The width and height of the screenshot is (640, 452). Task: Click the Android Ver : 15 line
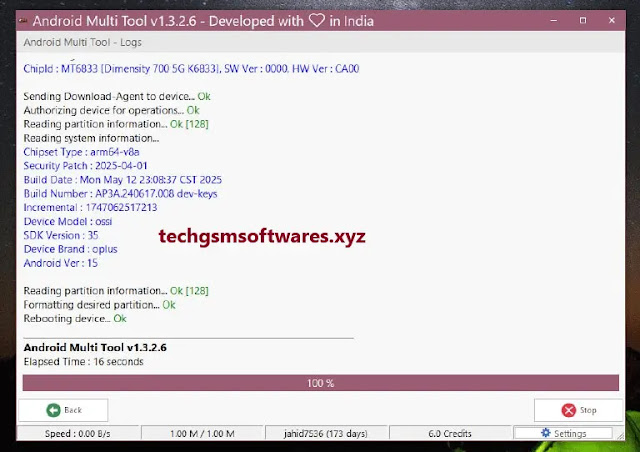click(60, 263)
